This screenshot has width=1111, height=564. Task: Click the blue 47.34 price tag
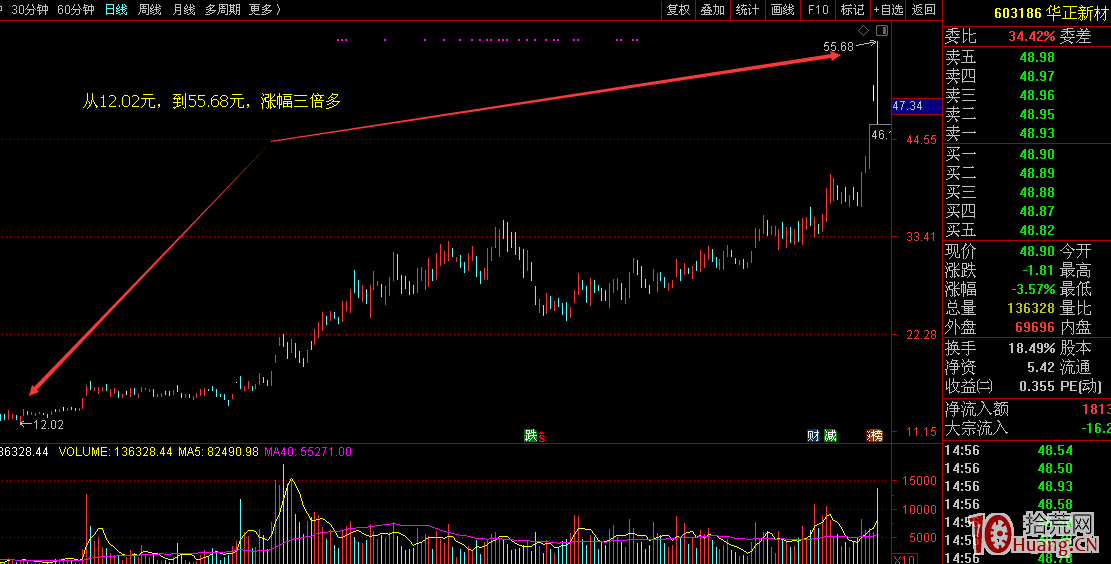(x=912, y=105)
